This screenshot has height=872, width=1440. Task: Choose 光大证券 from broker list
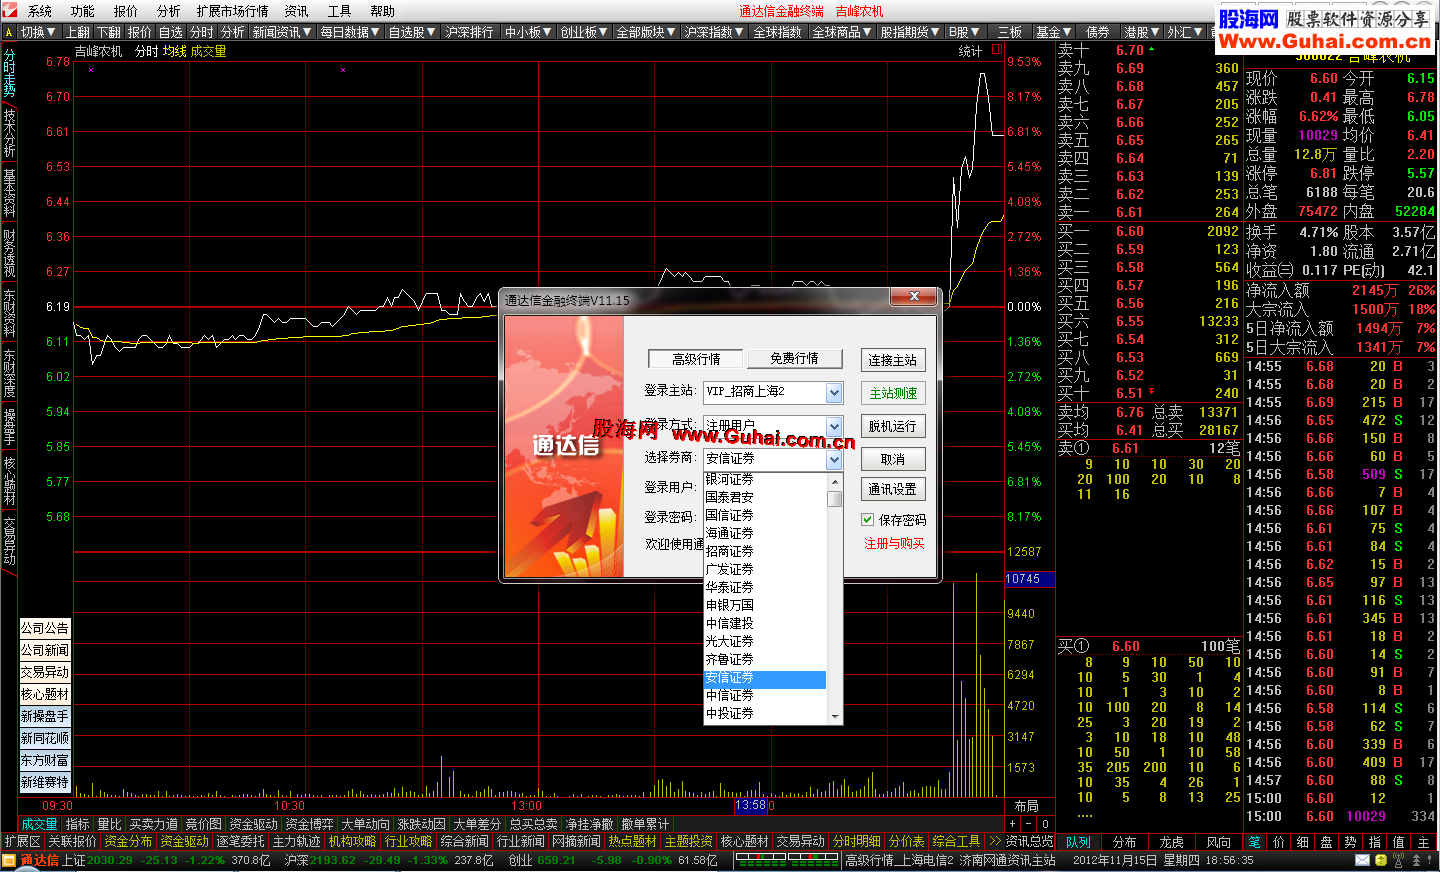(765, 642)
